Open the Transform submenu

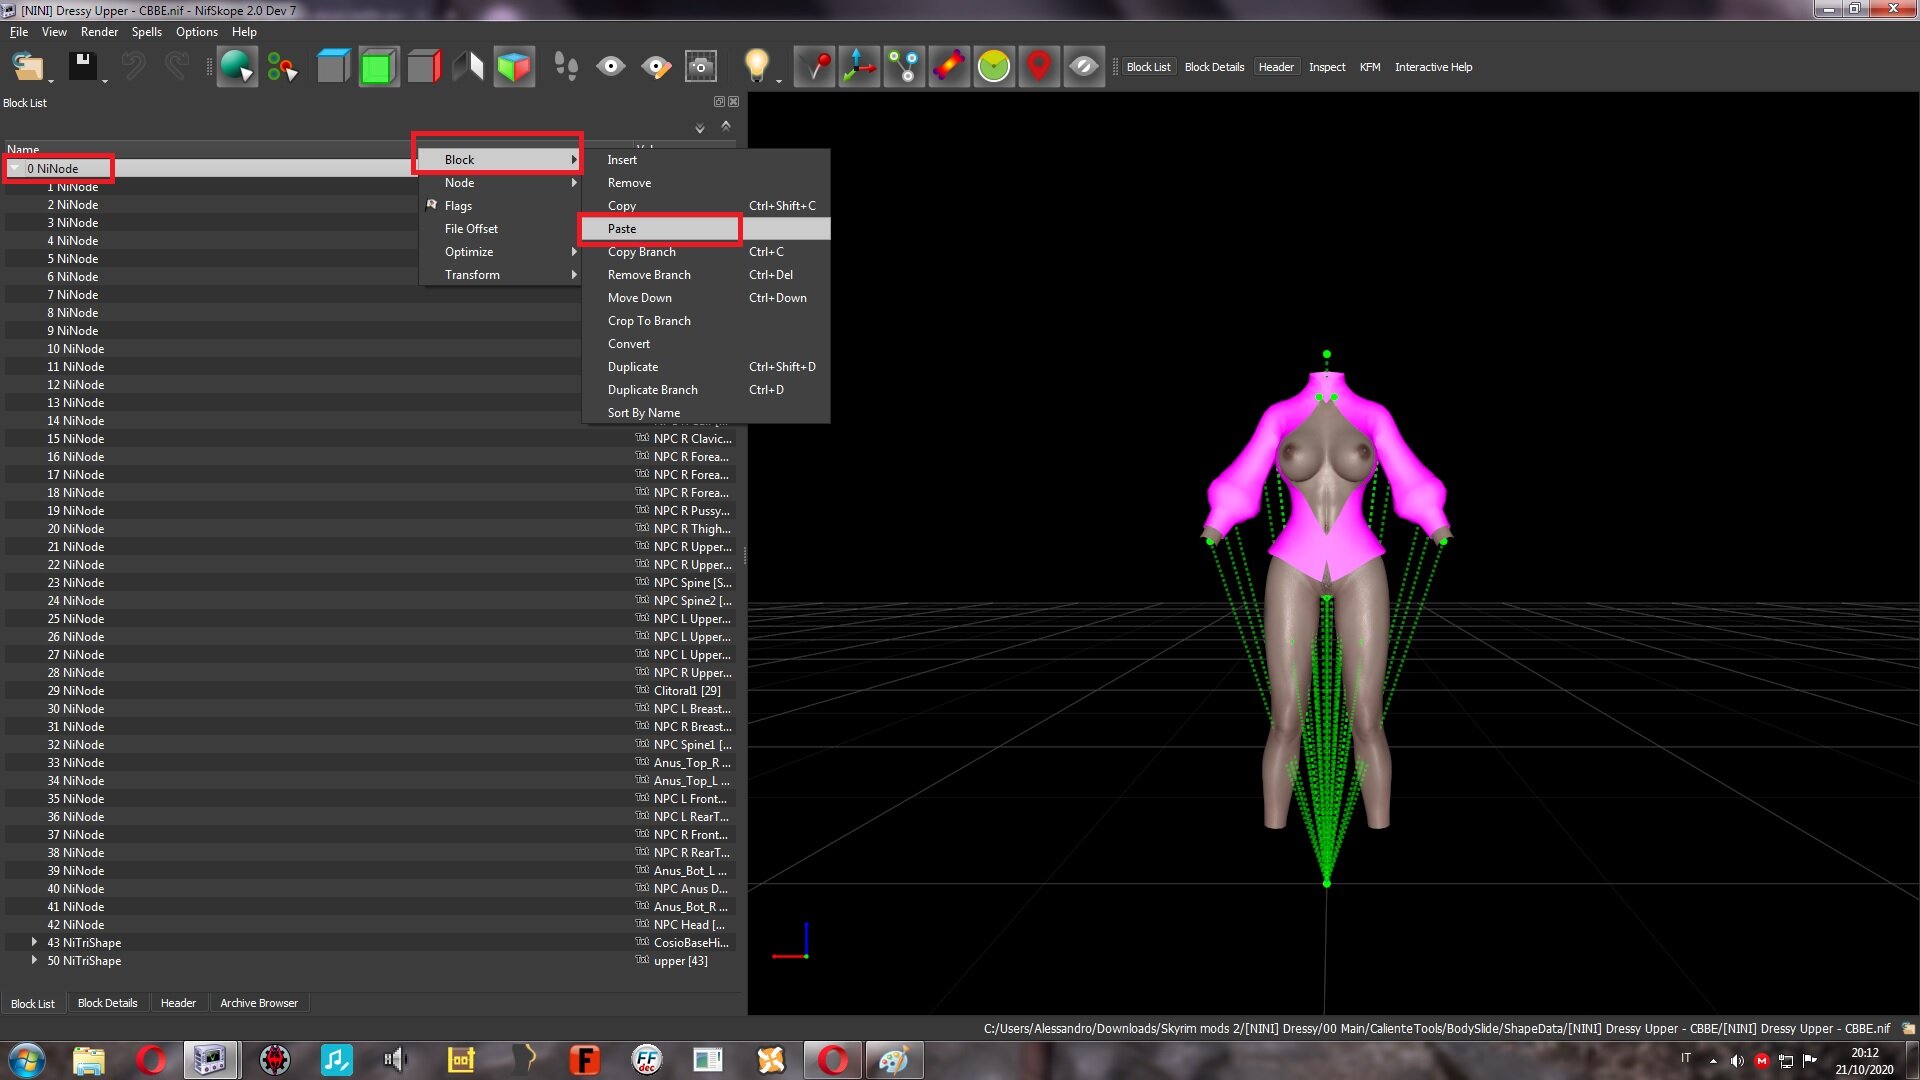[500, 275]
